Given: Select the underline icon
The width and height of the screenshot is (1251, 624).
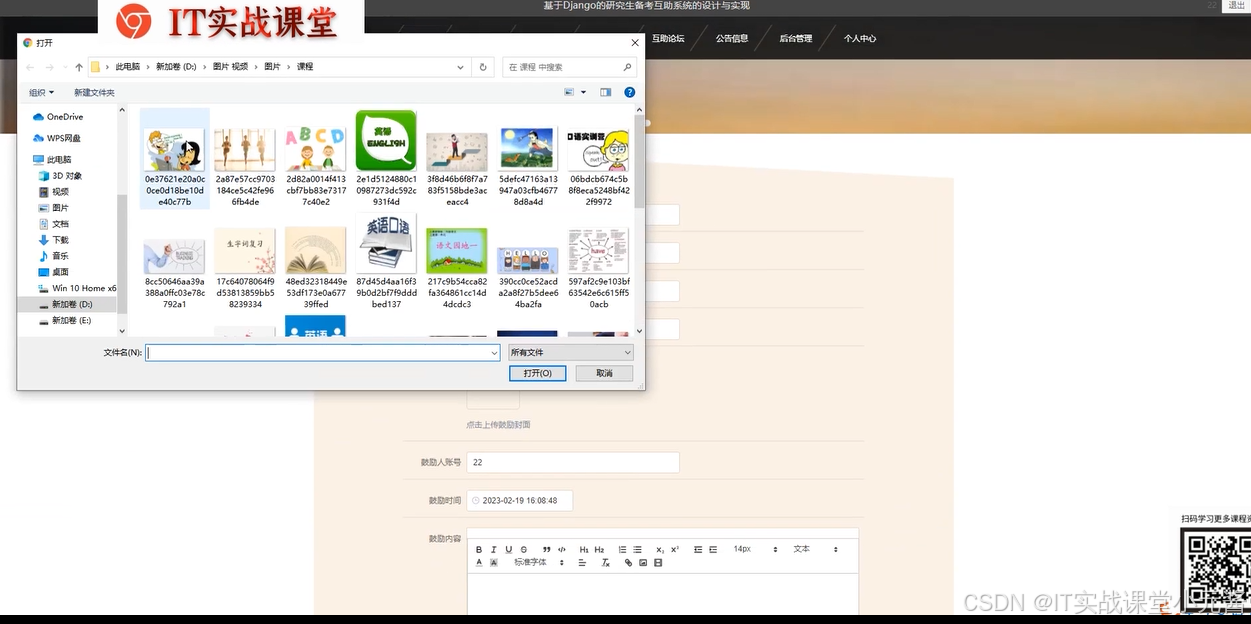Looking at the screenshot, I should (x=508, y=549).
